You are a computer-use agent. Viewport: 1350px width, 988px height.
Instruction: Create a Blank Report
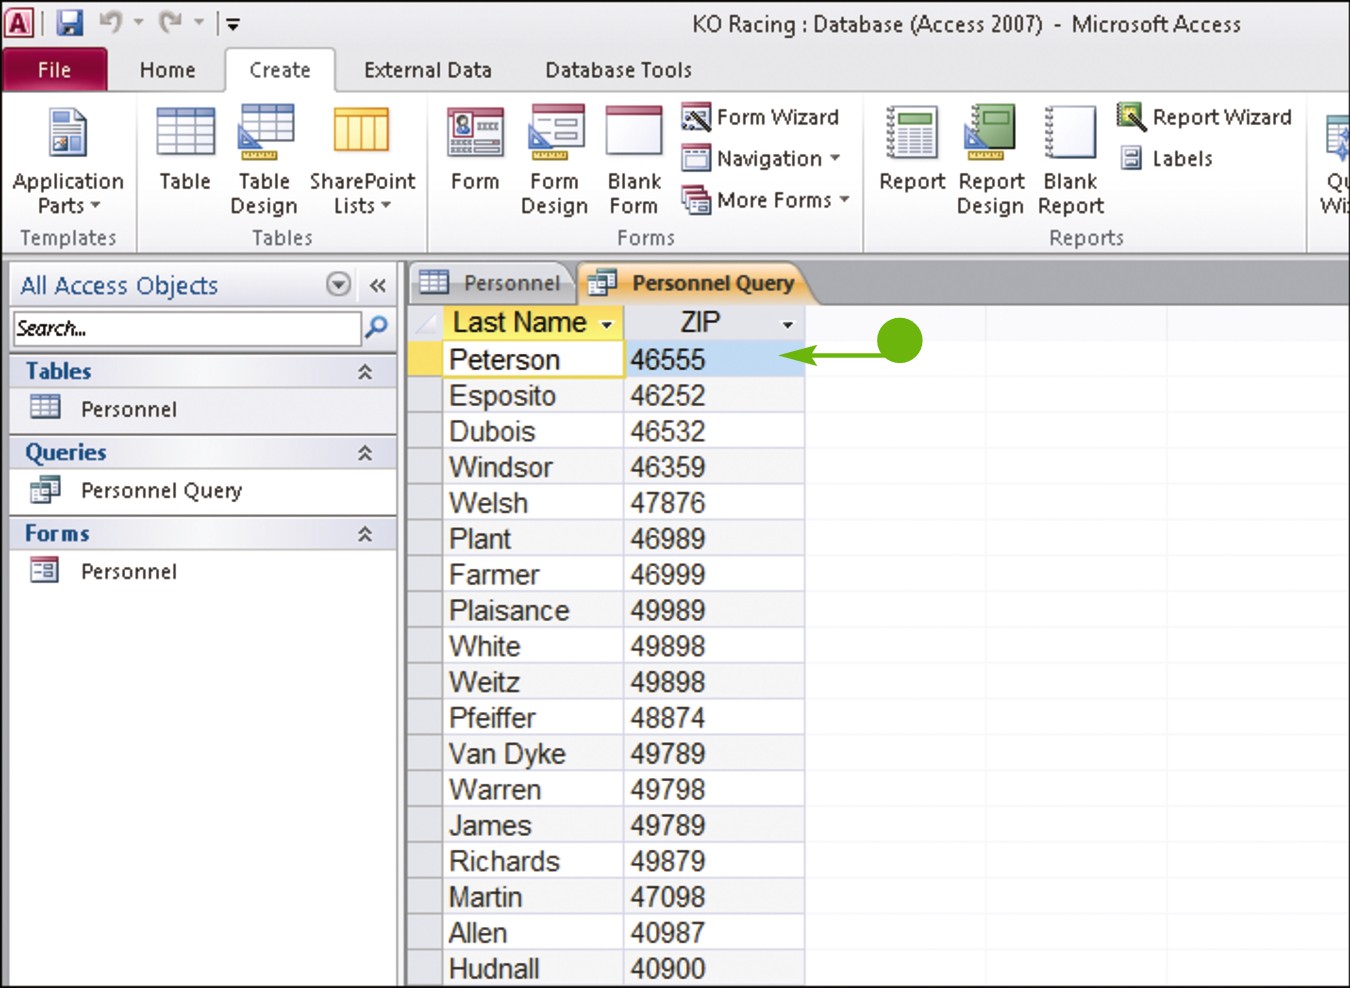(x=1070, y=162)
